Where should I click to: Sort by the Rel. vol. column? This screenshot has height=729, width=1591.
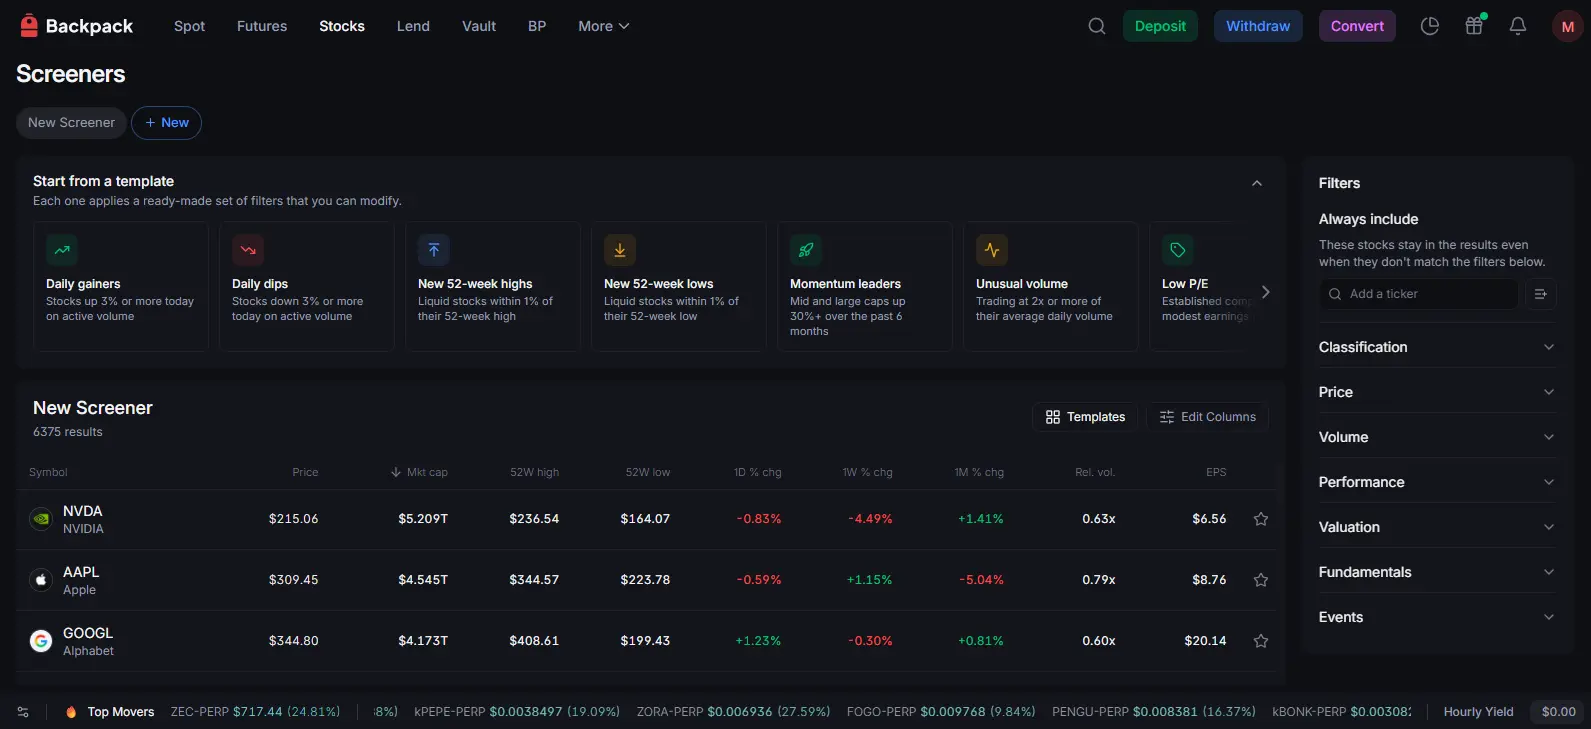point(1095,472)
